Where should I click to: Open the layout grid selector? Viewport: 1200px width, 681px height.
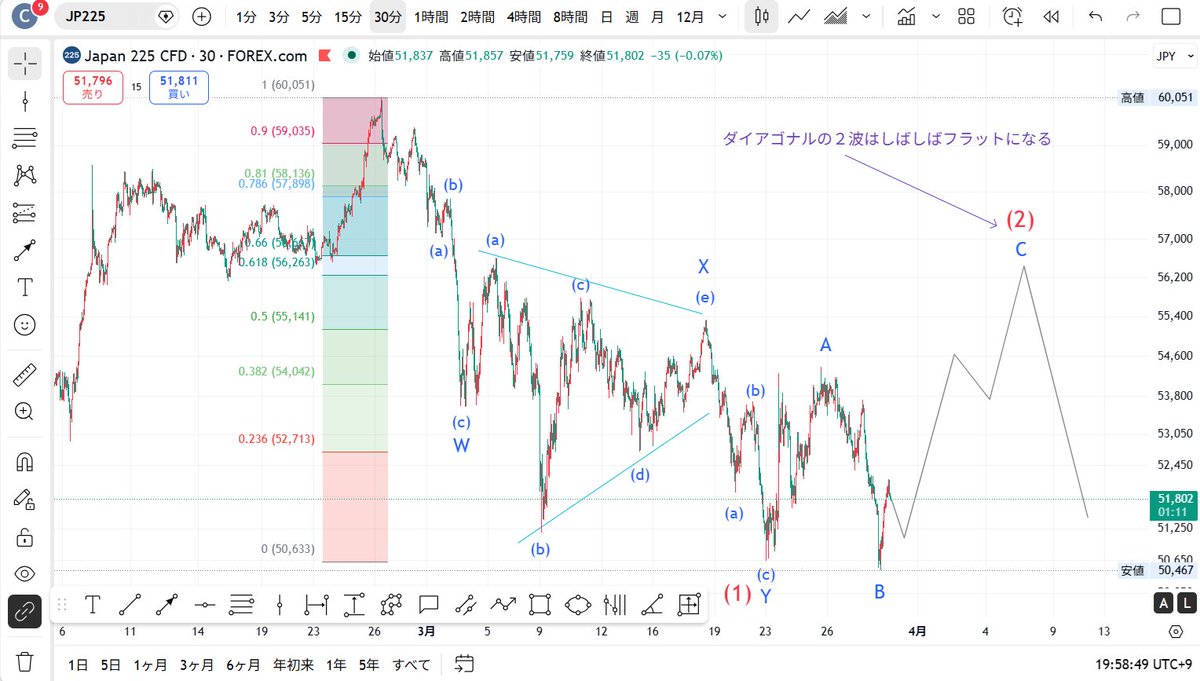tap(965, 16)
